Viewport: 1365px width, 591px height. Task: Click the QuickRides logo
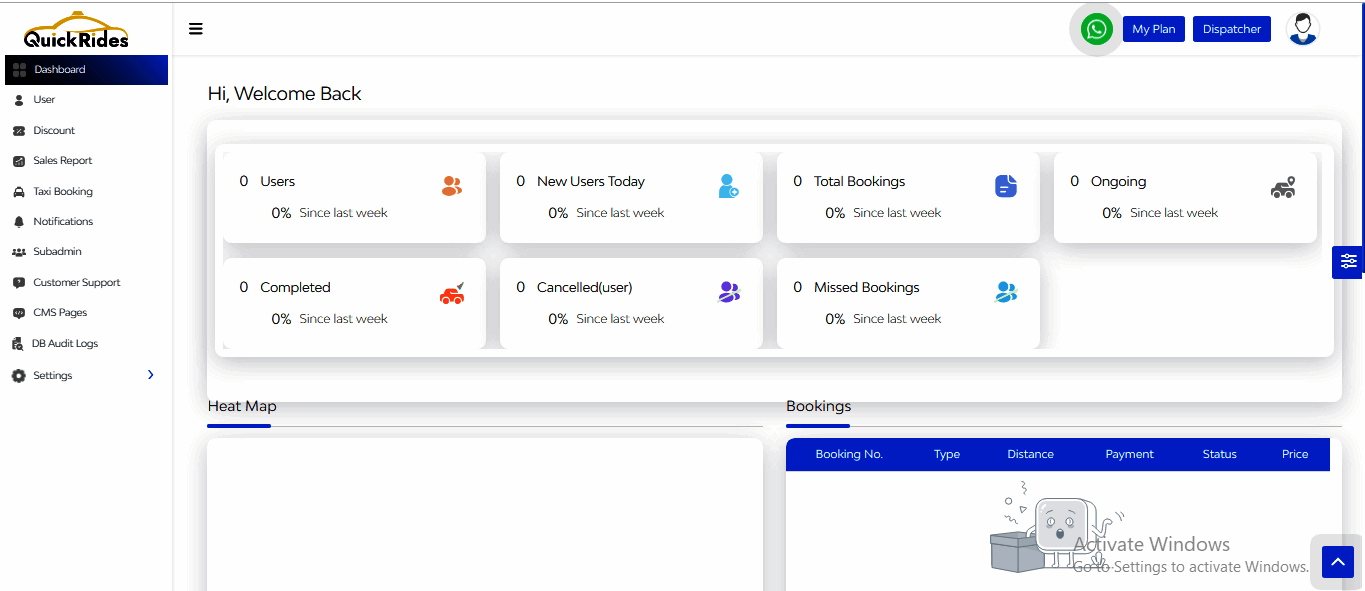tap(76, 30)
